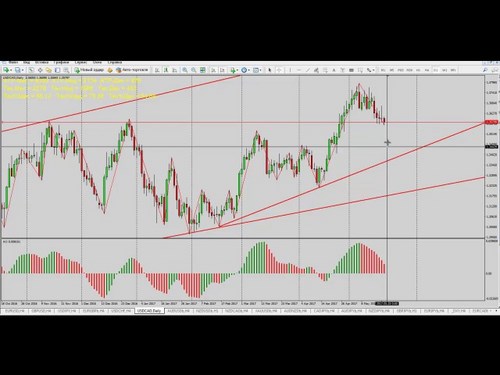Select the vertical line drawing tool

coord(290,70)
